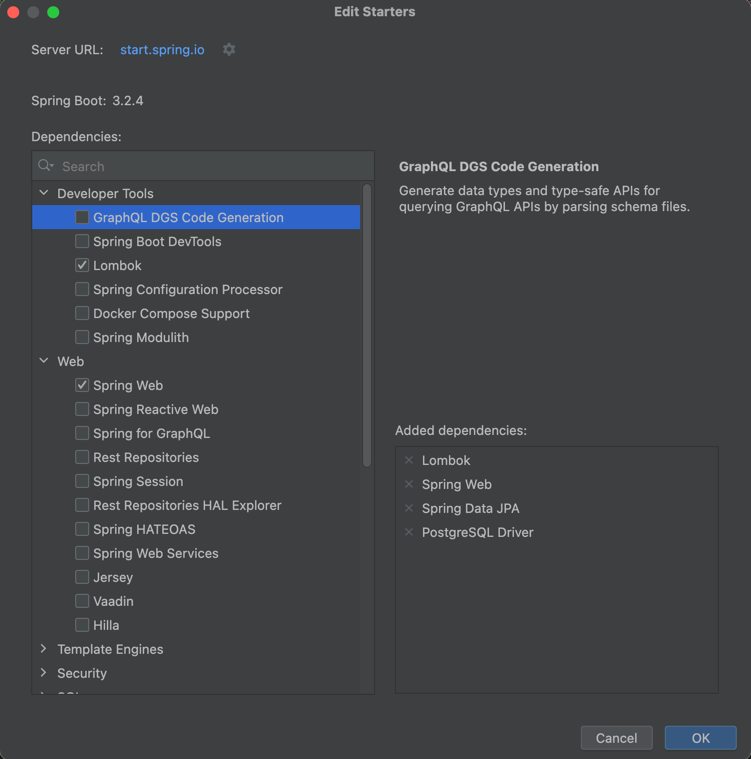This screenshot has width=751, height=759.
Task: Open the start.spring.io server link
Action: tap(162, 50)
